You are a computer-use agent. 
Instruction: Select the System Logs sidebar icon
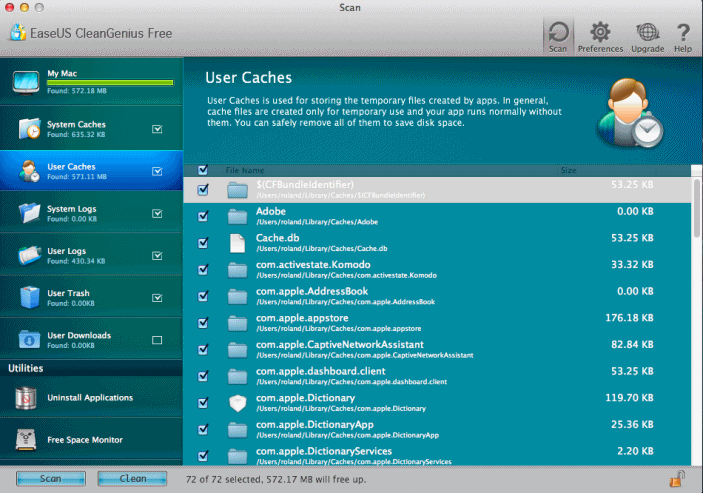(x=29, y=213)
